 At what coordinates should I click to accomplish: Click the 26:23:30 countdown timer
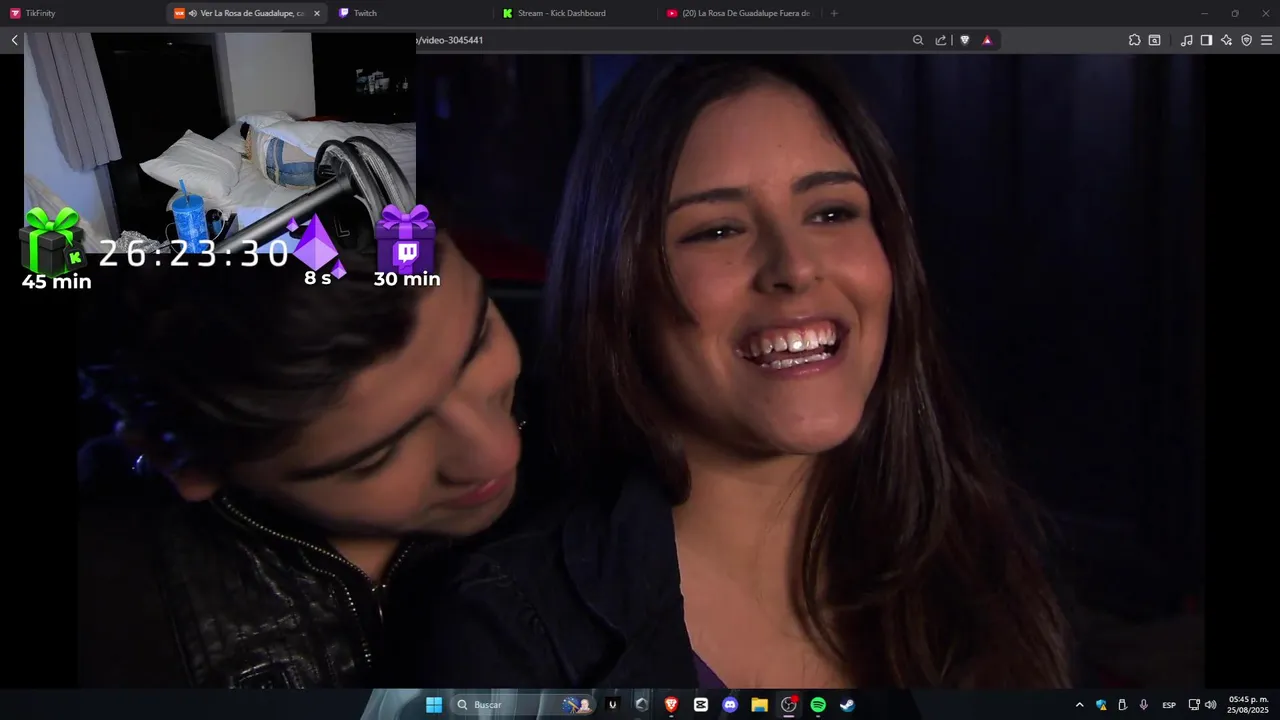point(194,254)
